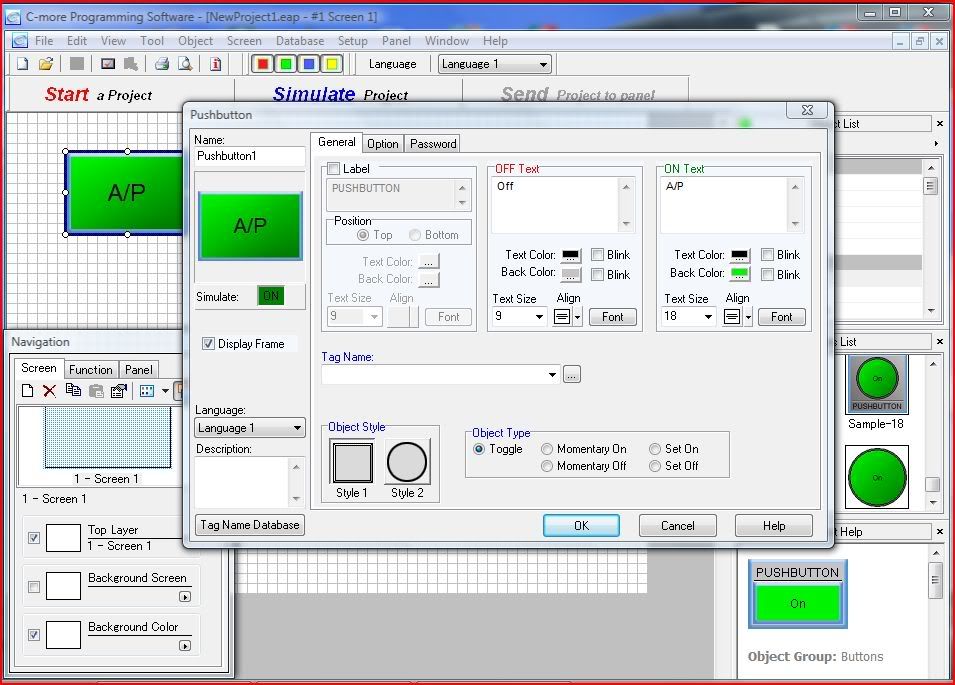Click the Open project folder icon
This screenshot has width=955, height=685.
click(46, 64)
